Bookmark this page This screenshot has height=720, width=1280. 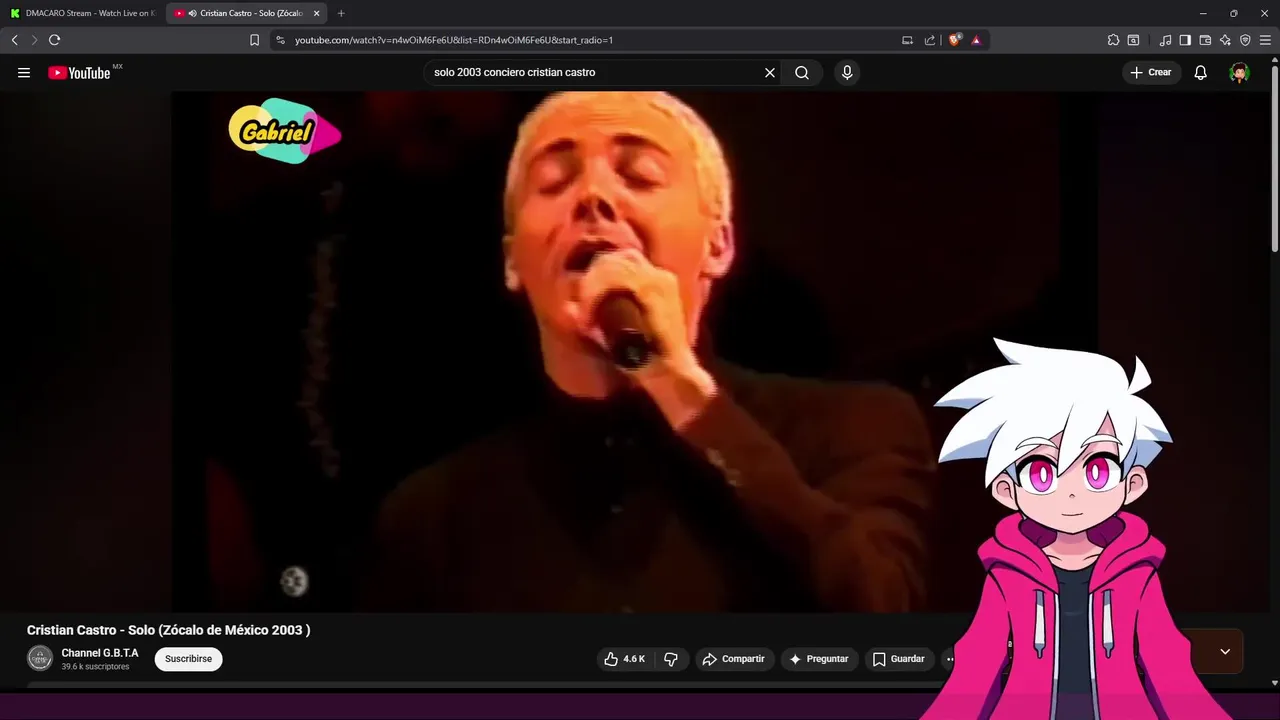[254, 40]
